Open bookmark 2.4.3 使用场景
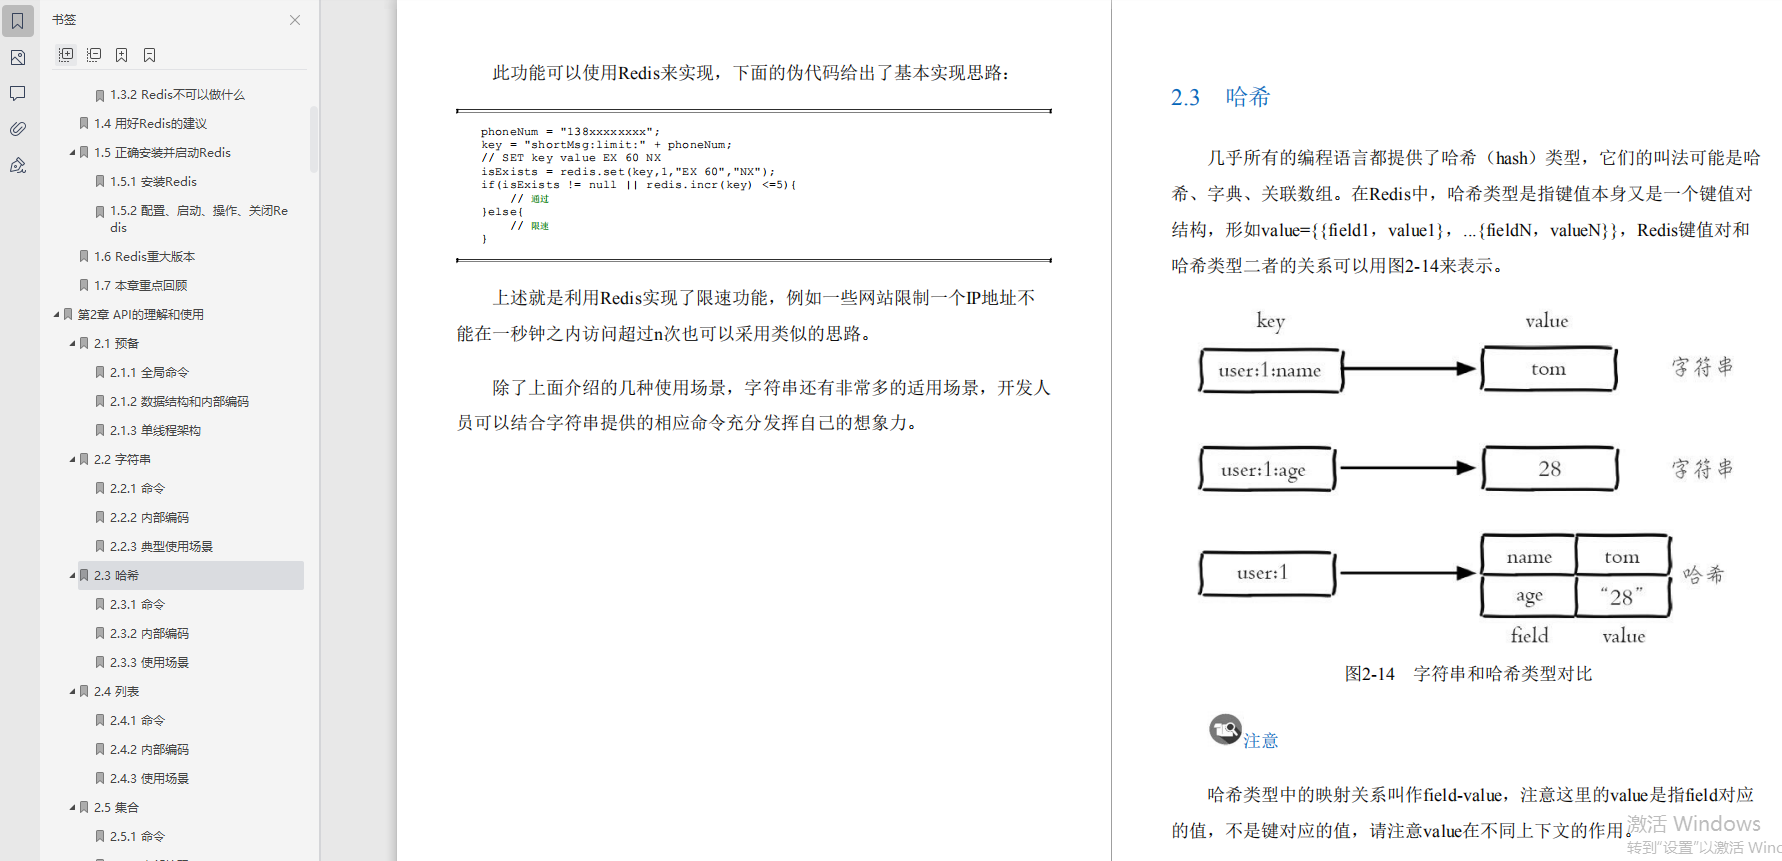The width and height of the screenshot is (1782, 861). (149, 779)
